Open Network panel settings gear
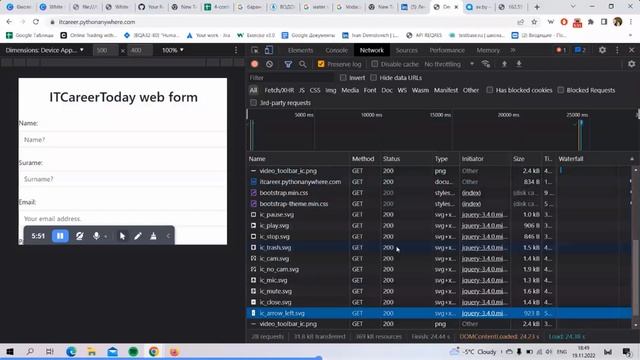This screenshot has height=360, width=640. coord(631,64)
